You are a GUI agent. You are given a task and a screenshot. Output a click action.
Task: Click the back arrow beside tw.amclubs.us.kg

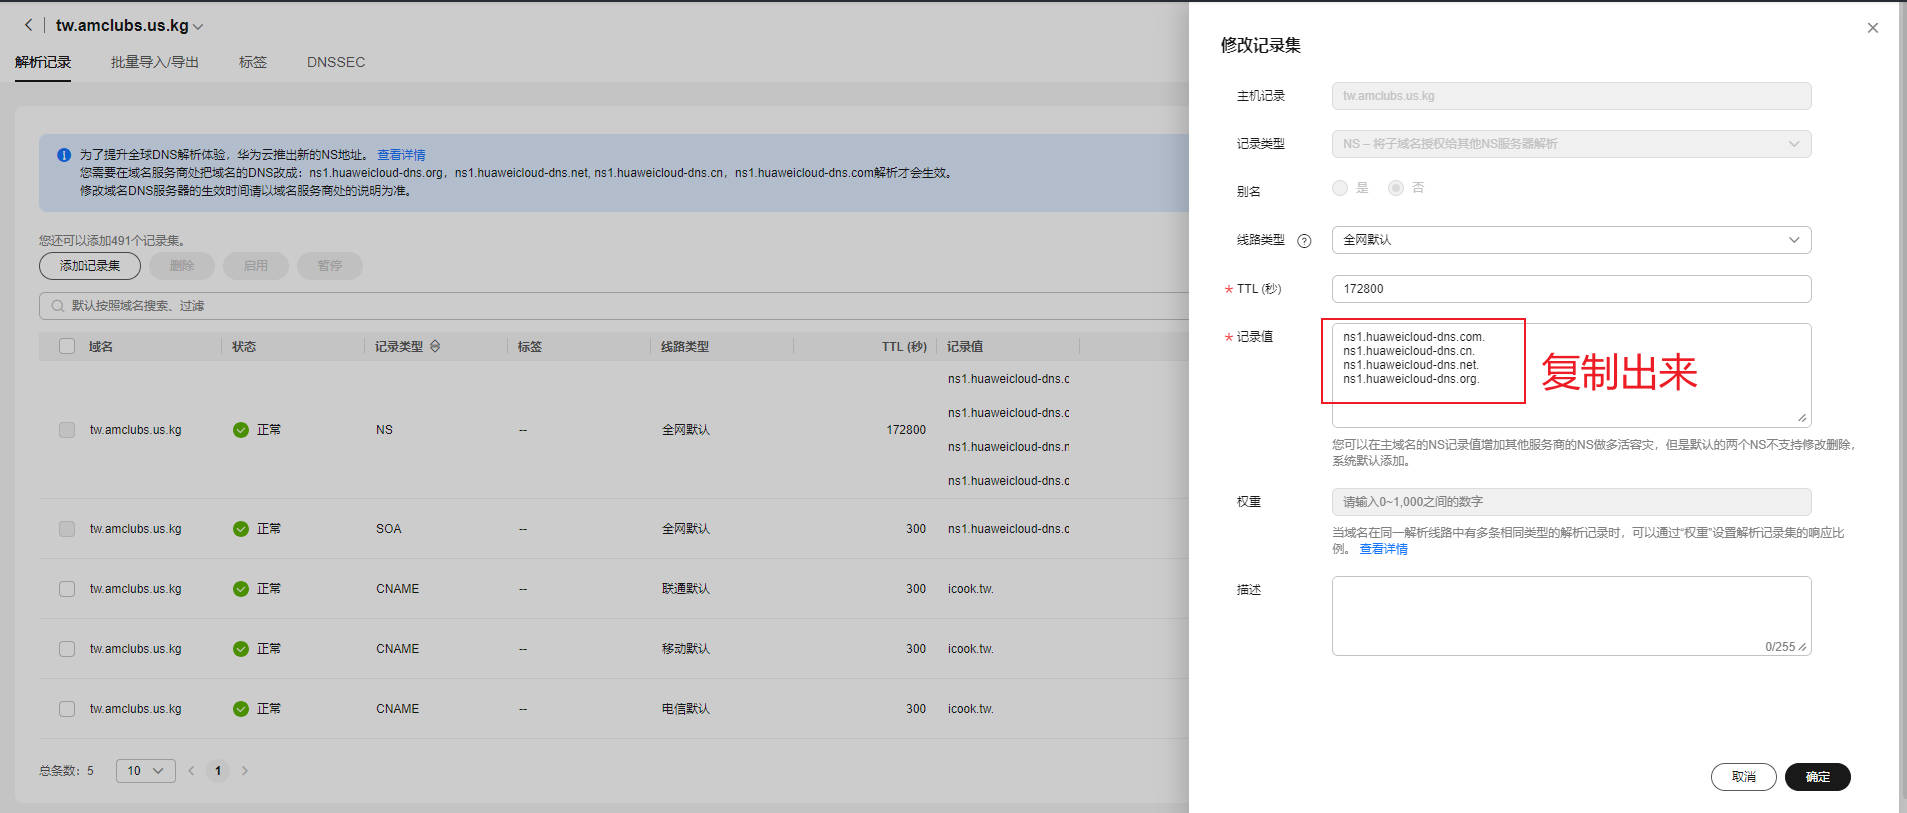pos(28,25)
